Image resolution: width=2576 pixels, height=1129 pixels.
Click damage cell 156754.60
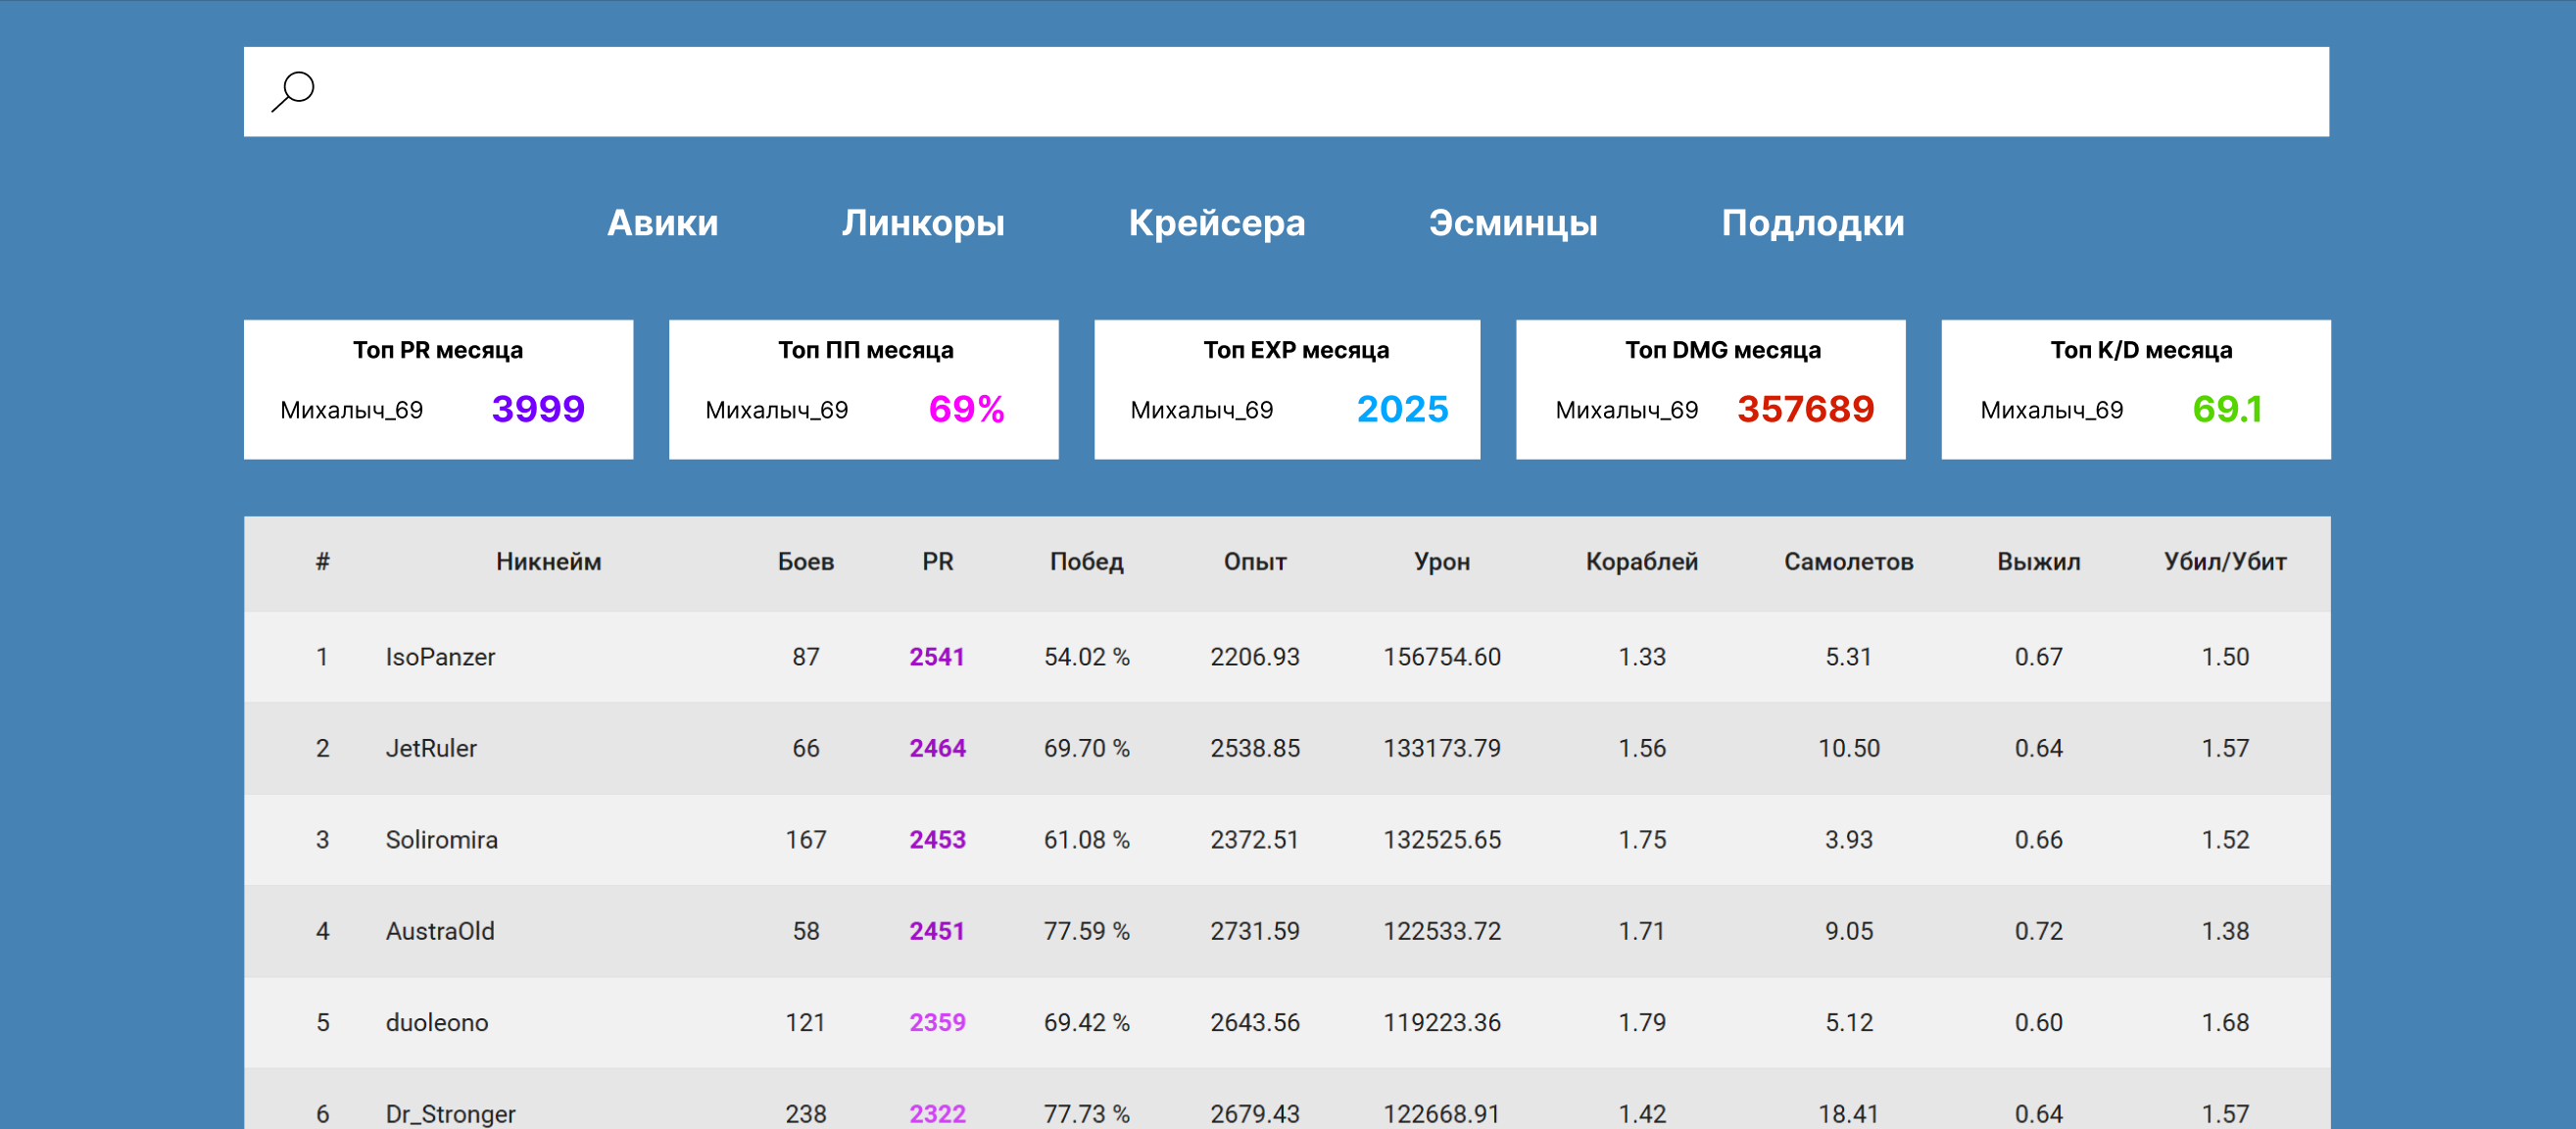pyautogui.click(x=1442, y=657)
